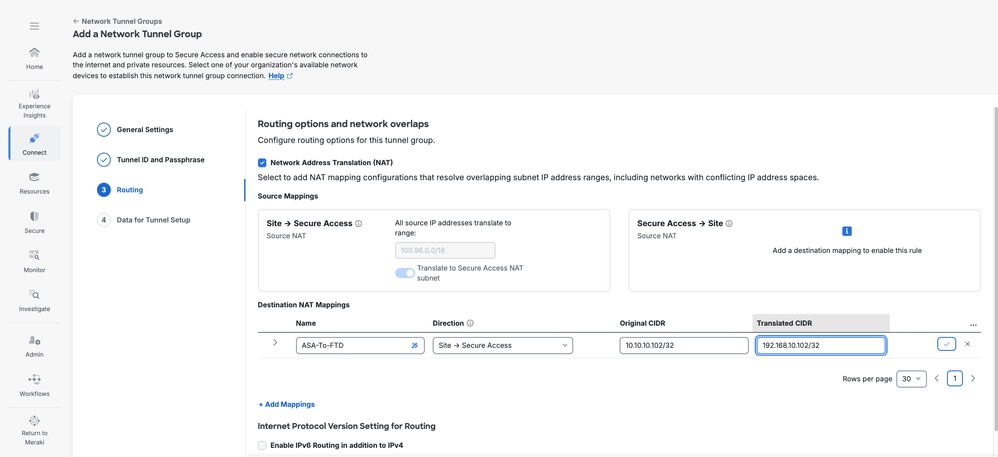998x457 pixels.
Task: Open Direction dropdown Site → Secure Access
Action: coord(503,346)
